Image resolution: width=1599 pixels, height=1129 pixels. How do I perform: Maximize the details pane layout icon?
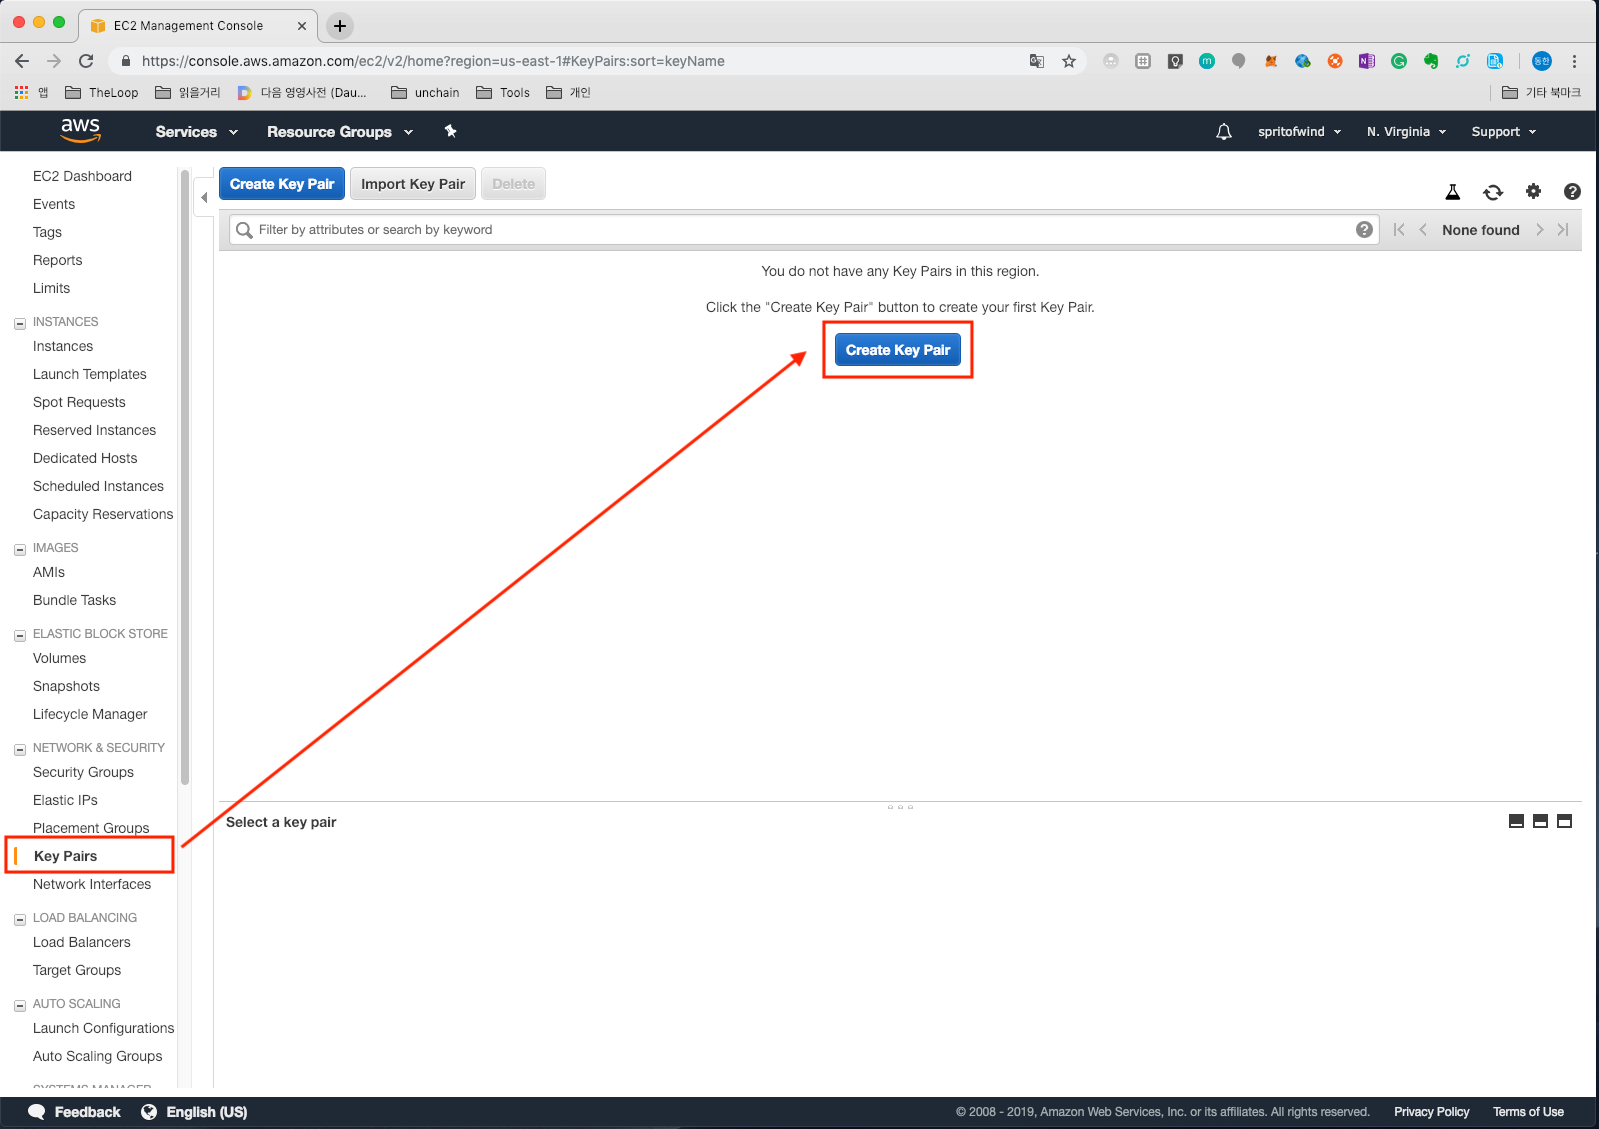(x=1565, y=821)
